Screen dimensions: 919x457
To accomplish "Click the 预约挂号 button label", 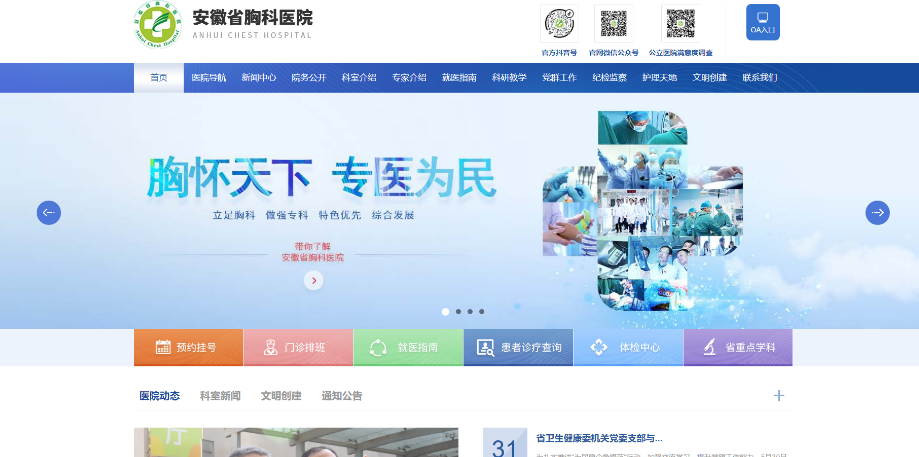I will 196,347.
